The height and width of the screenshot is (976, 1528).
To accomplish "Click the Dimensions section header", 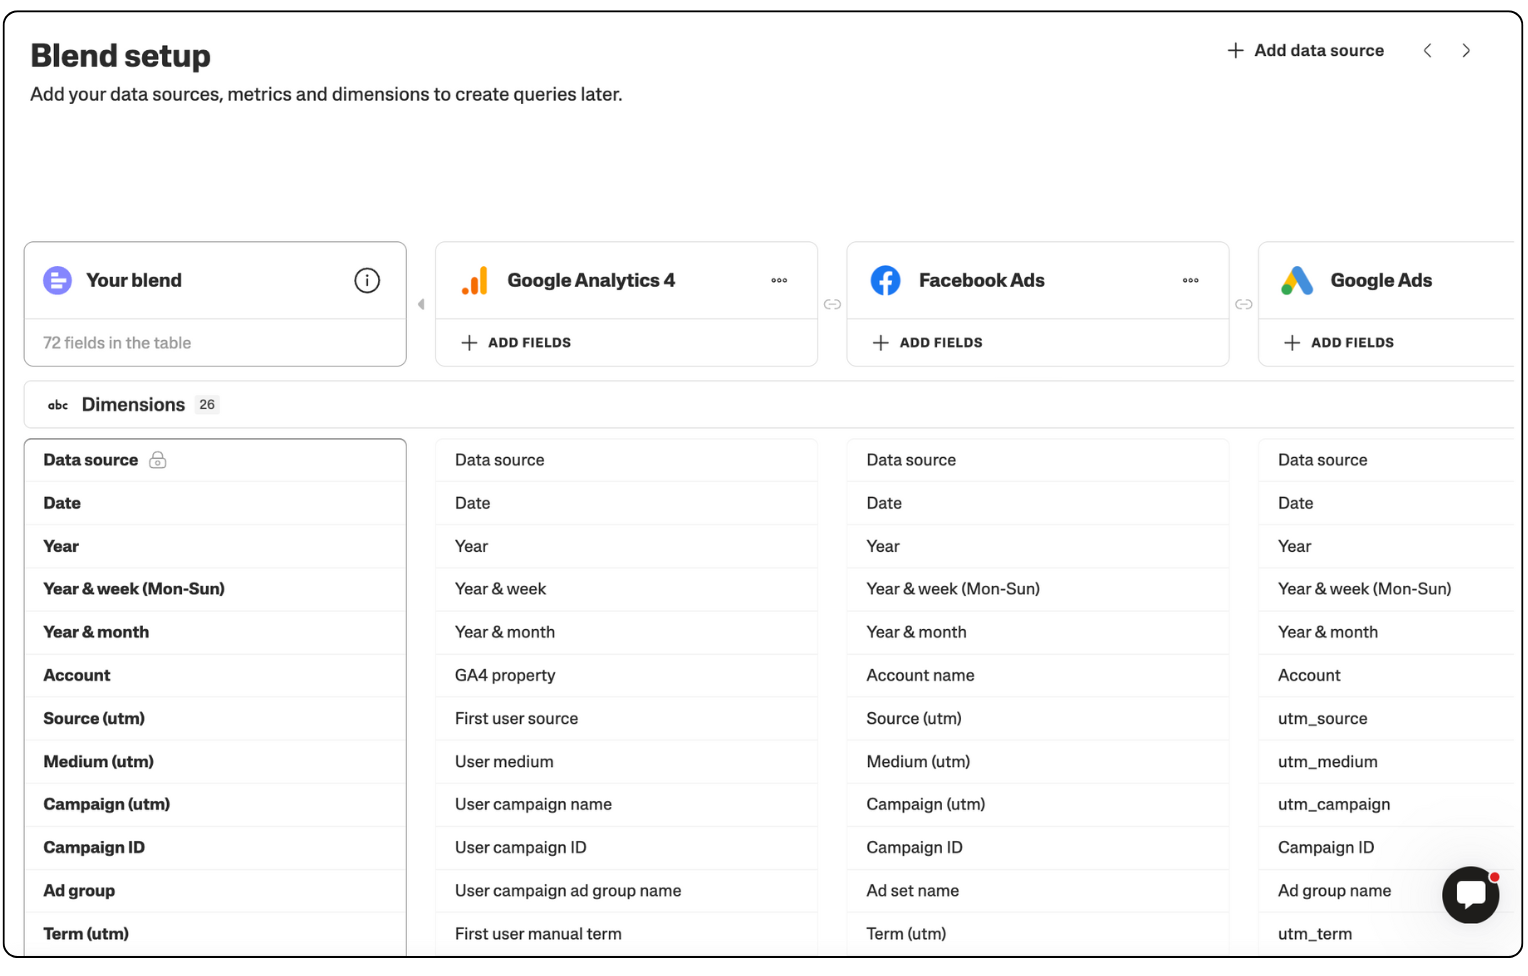I will 133,405.
